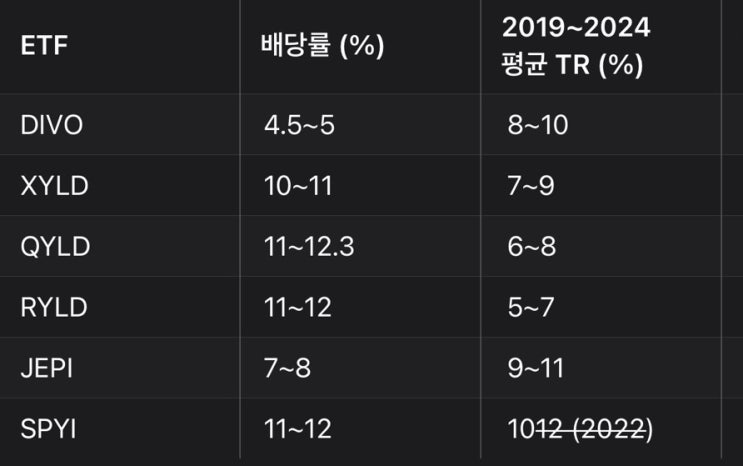Select the DIVO ticker cell
Viewport: 743px width, 466px height.
pos(51,125)
